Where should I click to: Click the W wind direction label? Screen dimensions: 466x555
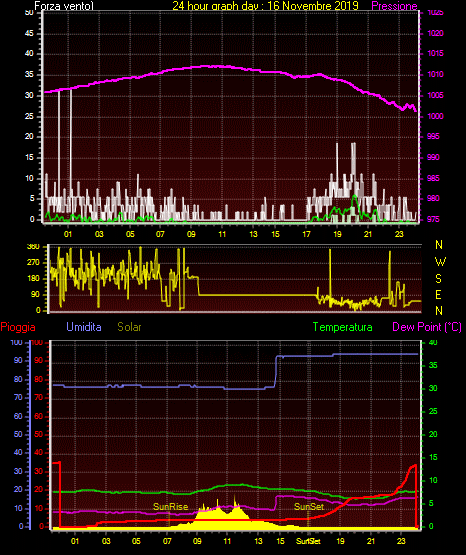point(440,262)
